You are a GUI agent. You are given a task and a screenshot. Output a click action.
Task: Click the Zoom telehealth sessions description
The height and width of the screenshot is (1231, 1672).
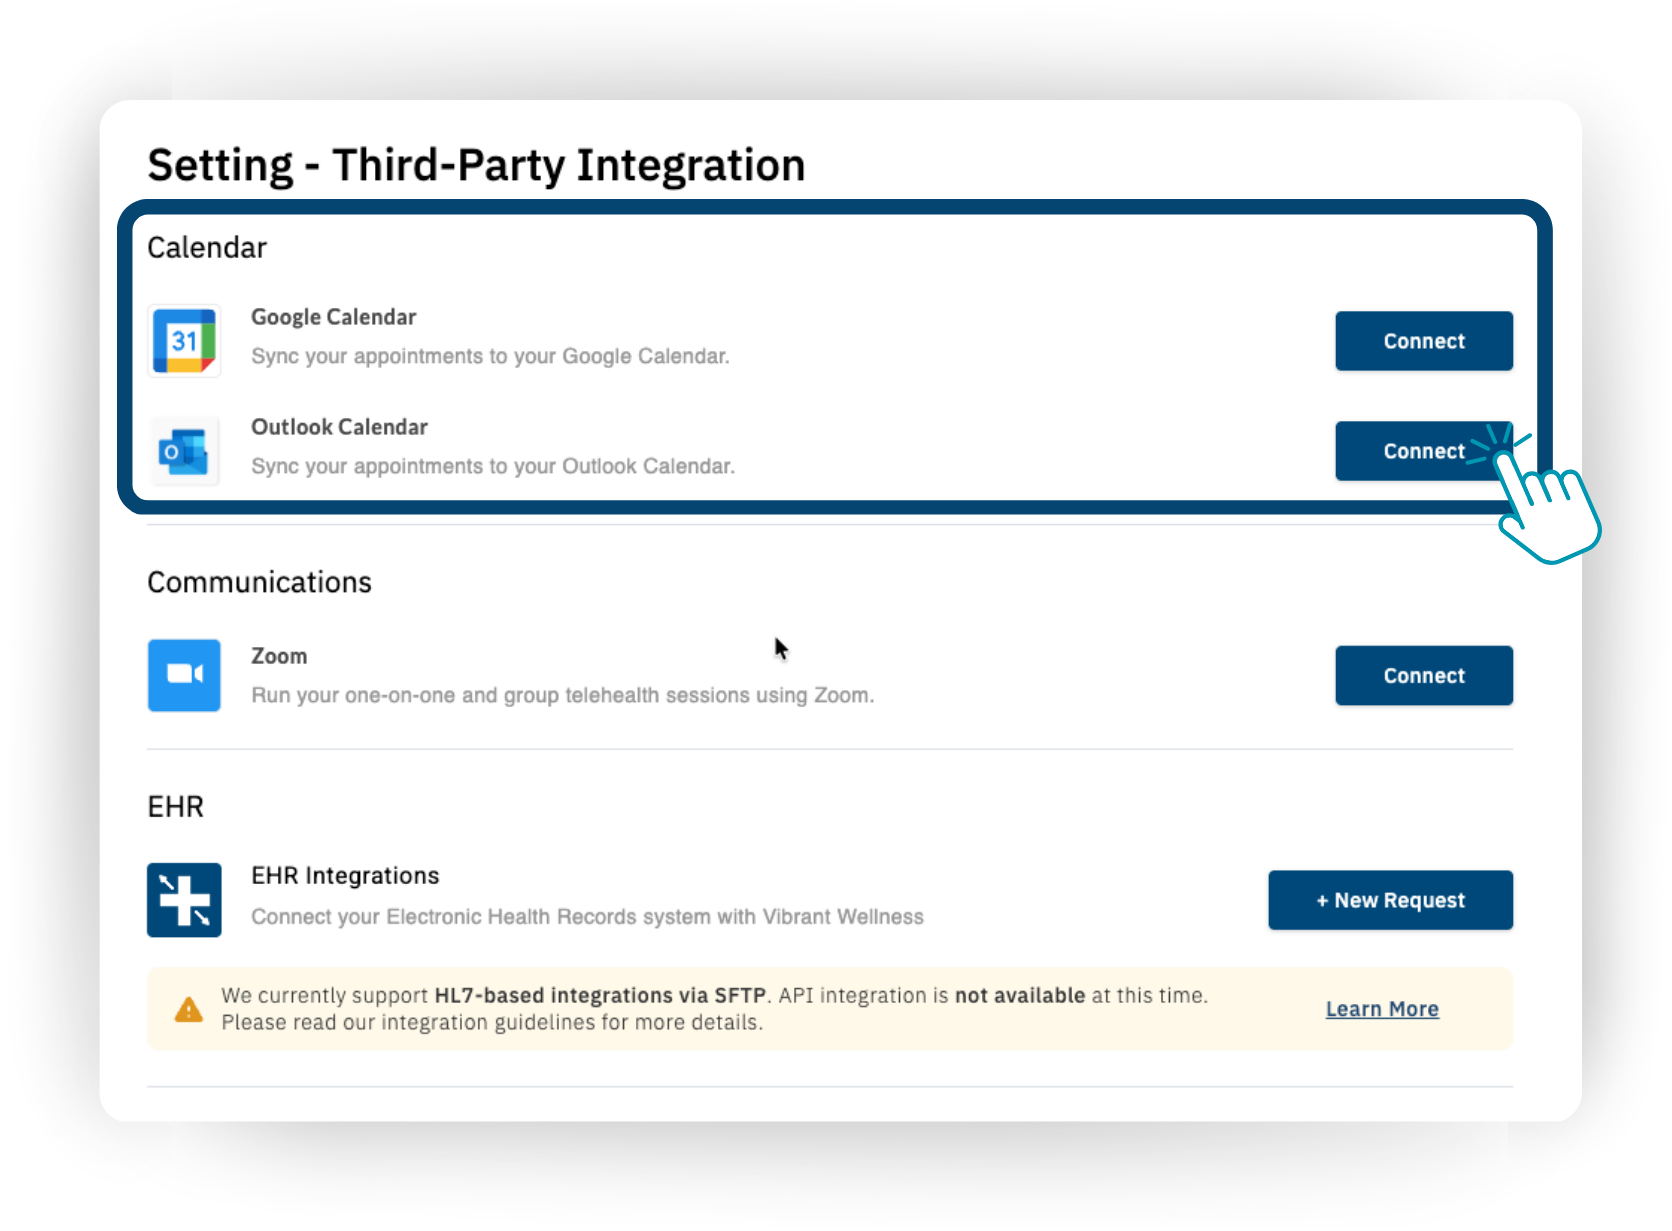[x=562, y=695]
